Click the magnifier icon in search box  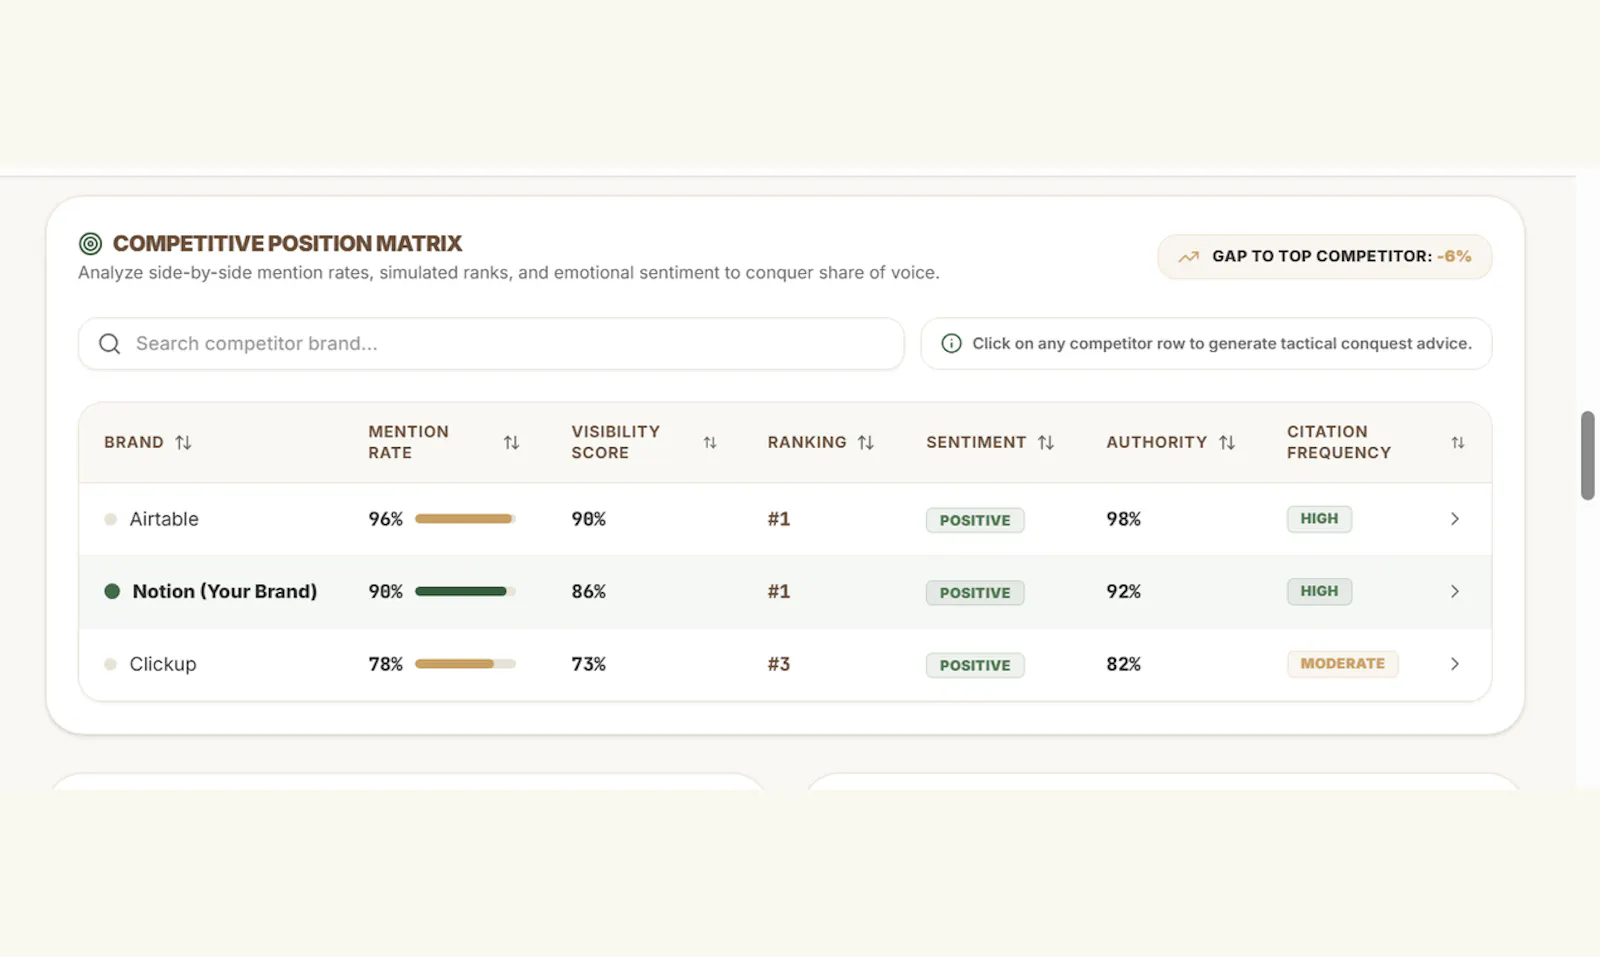pyautogui.click(x=110, y=344)
